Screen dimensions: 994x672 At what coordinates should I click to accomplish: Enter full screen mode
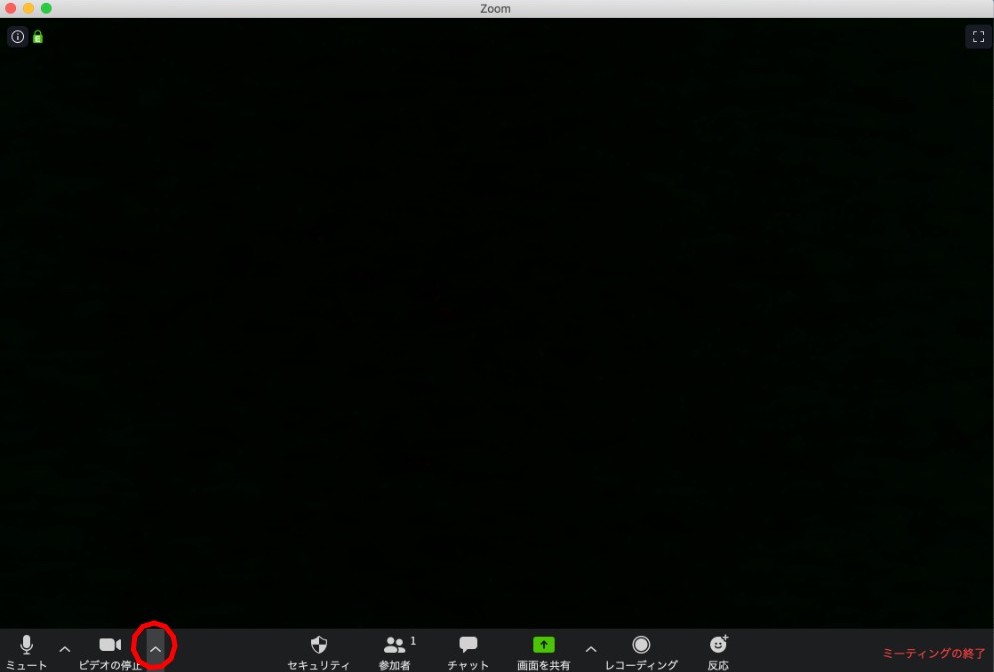pos(977,37)
